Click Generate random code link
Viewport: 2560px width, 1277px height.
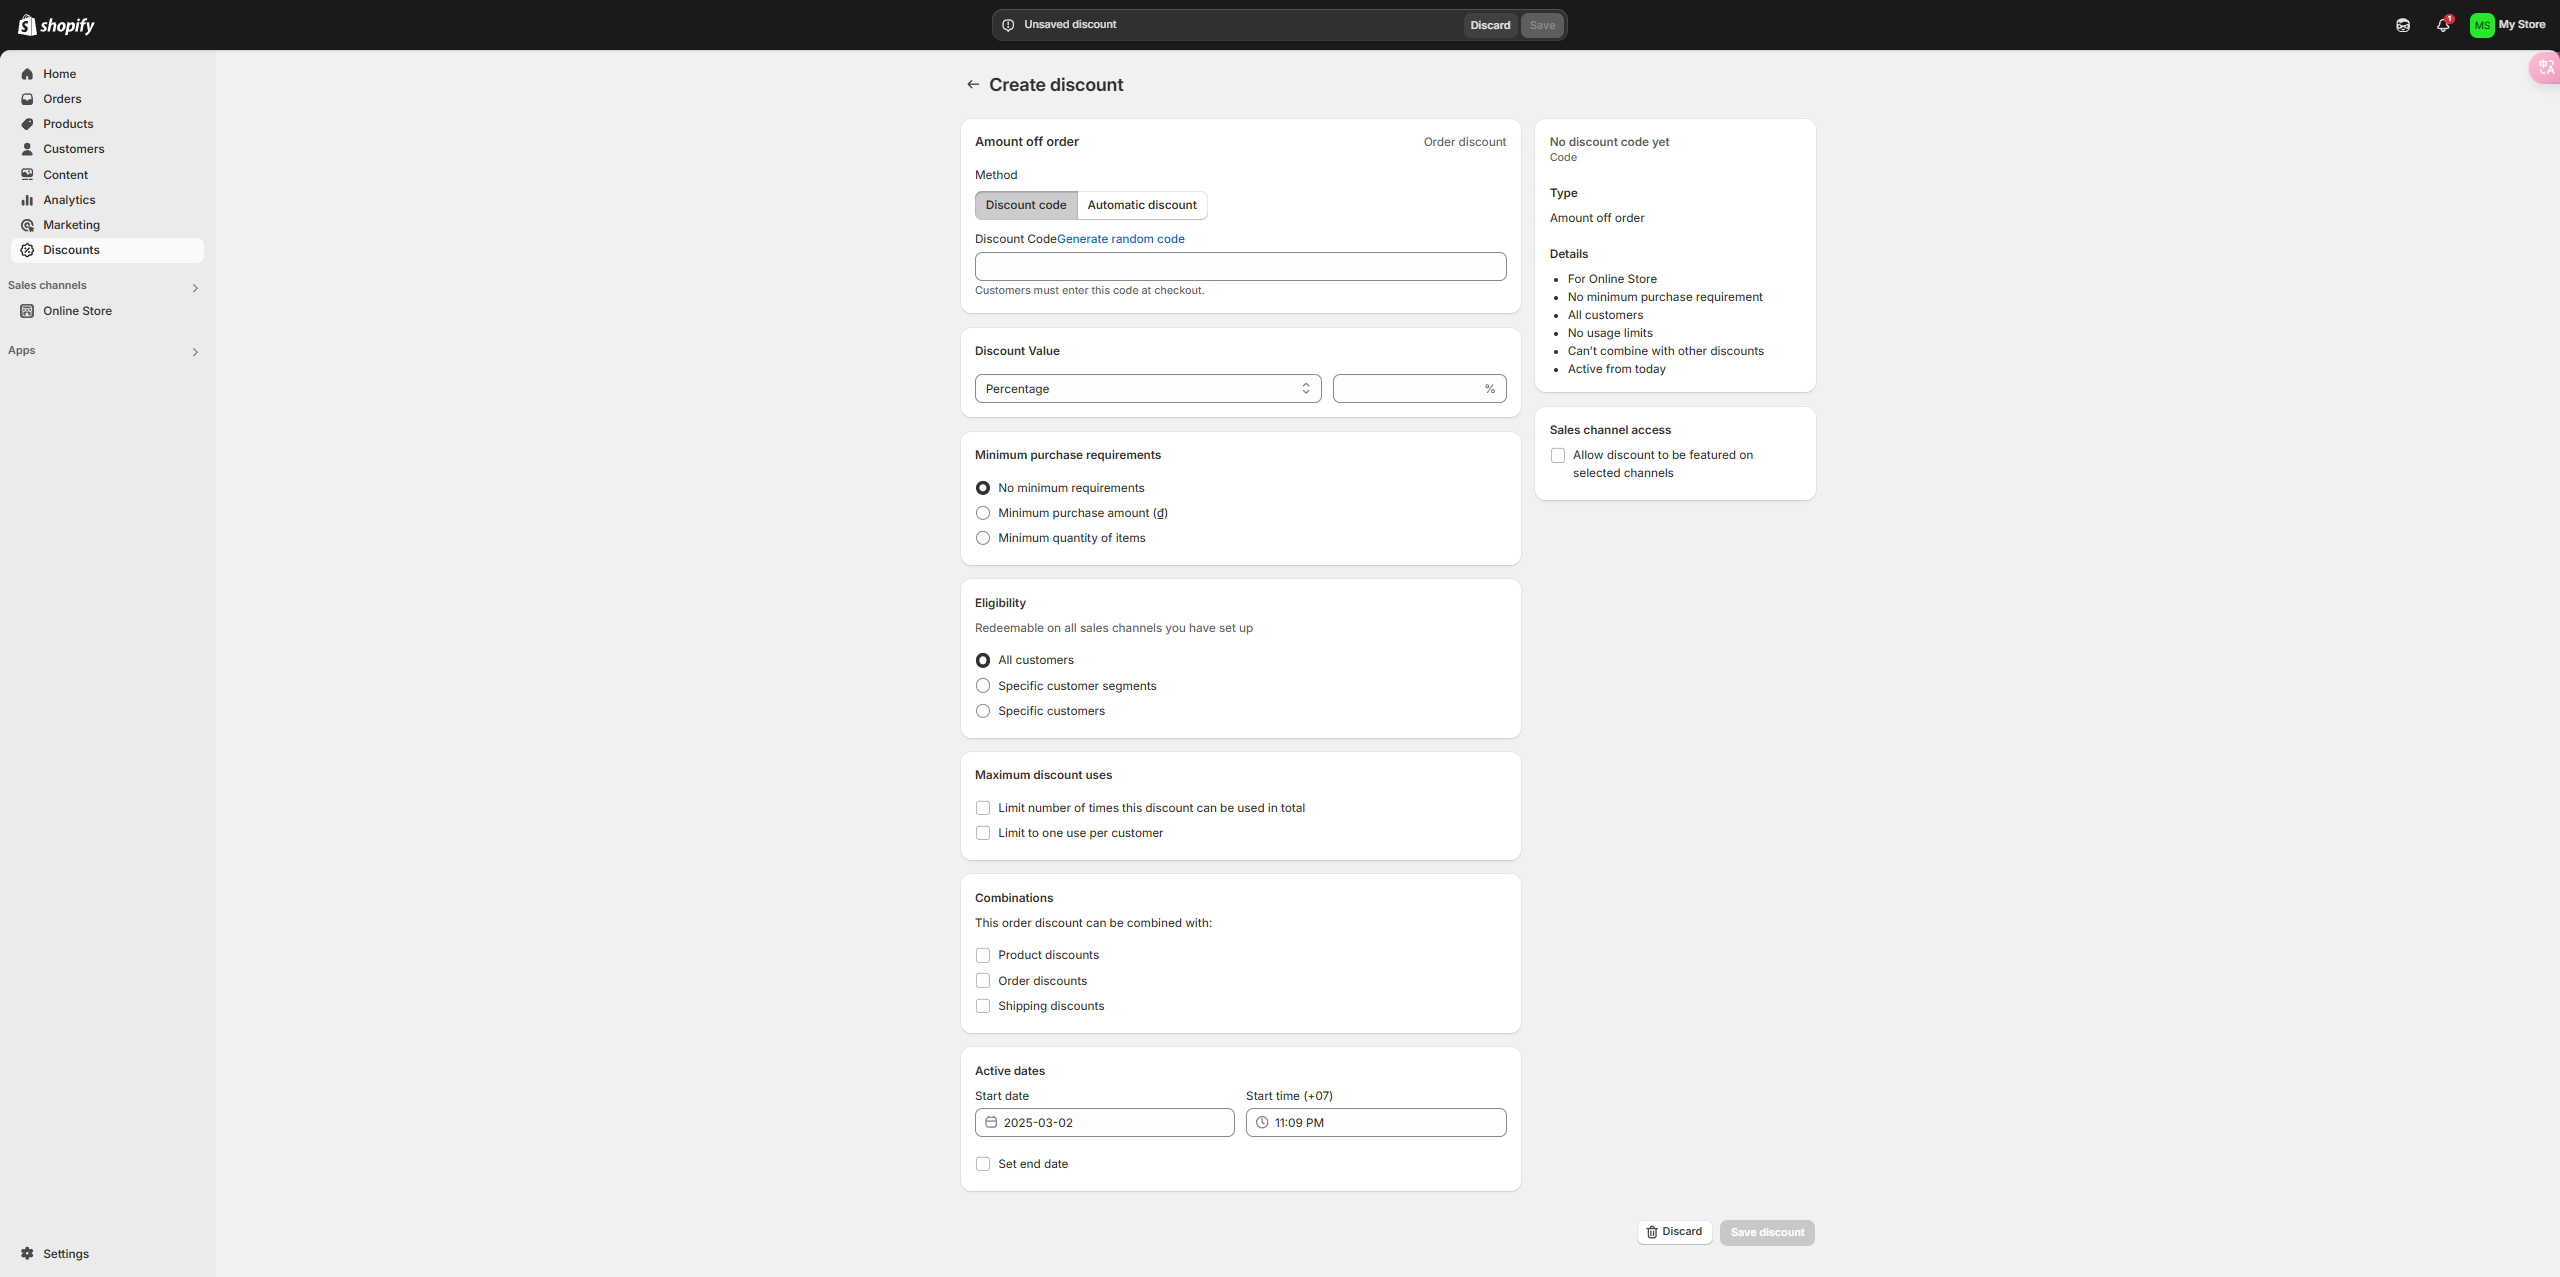click(1120, 239)
